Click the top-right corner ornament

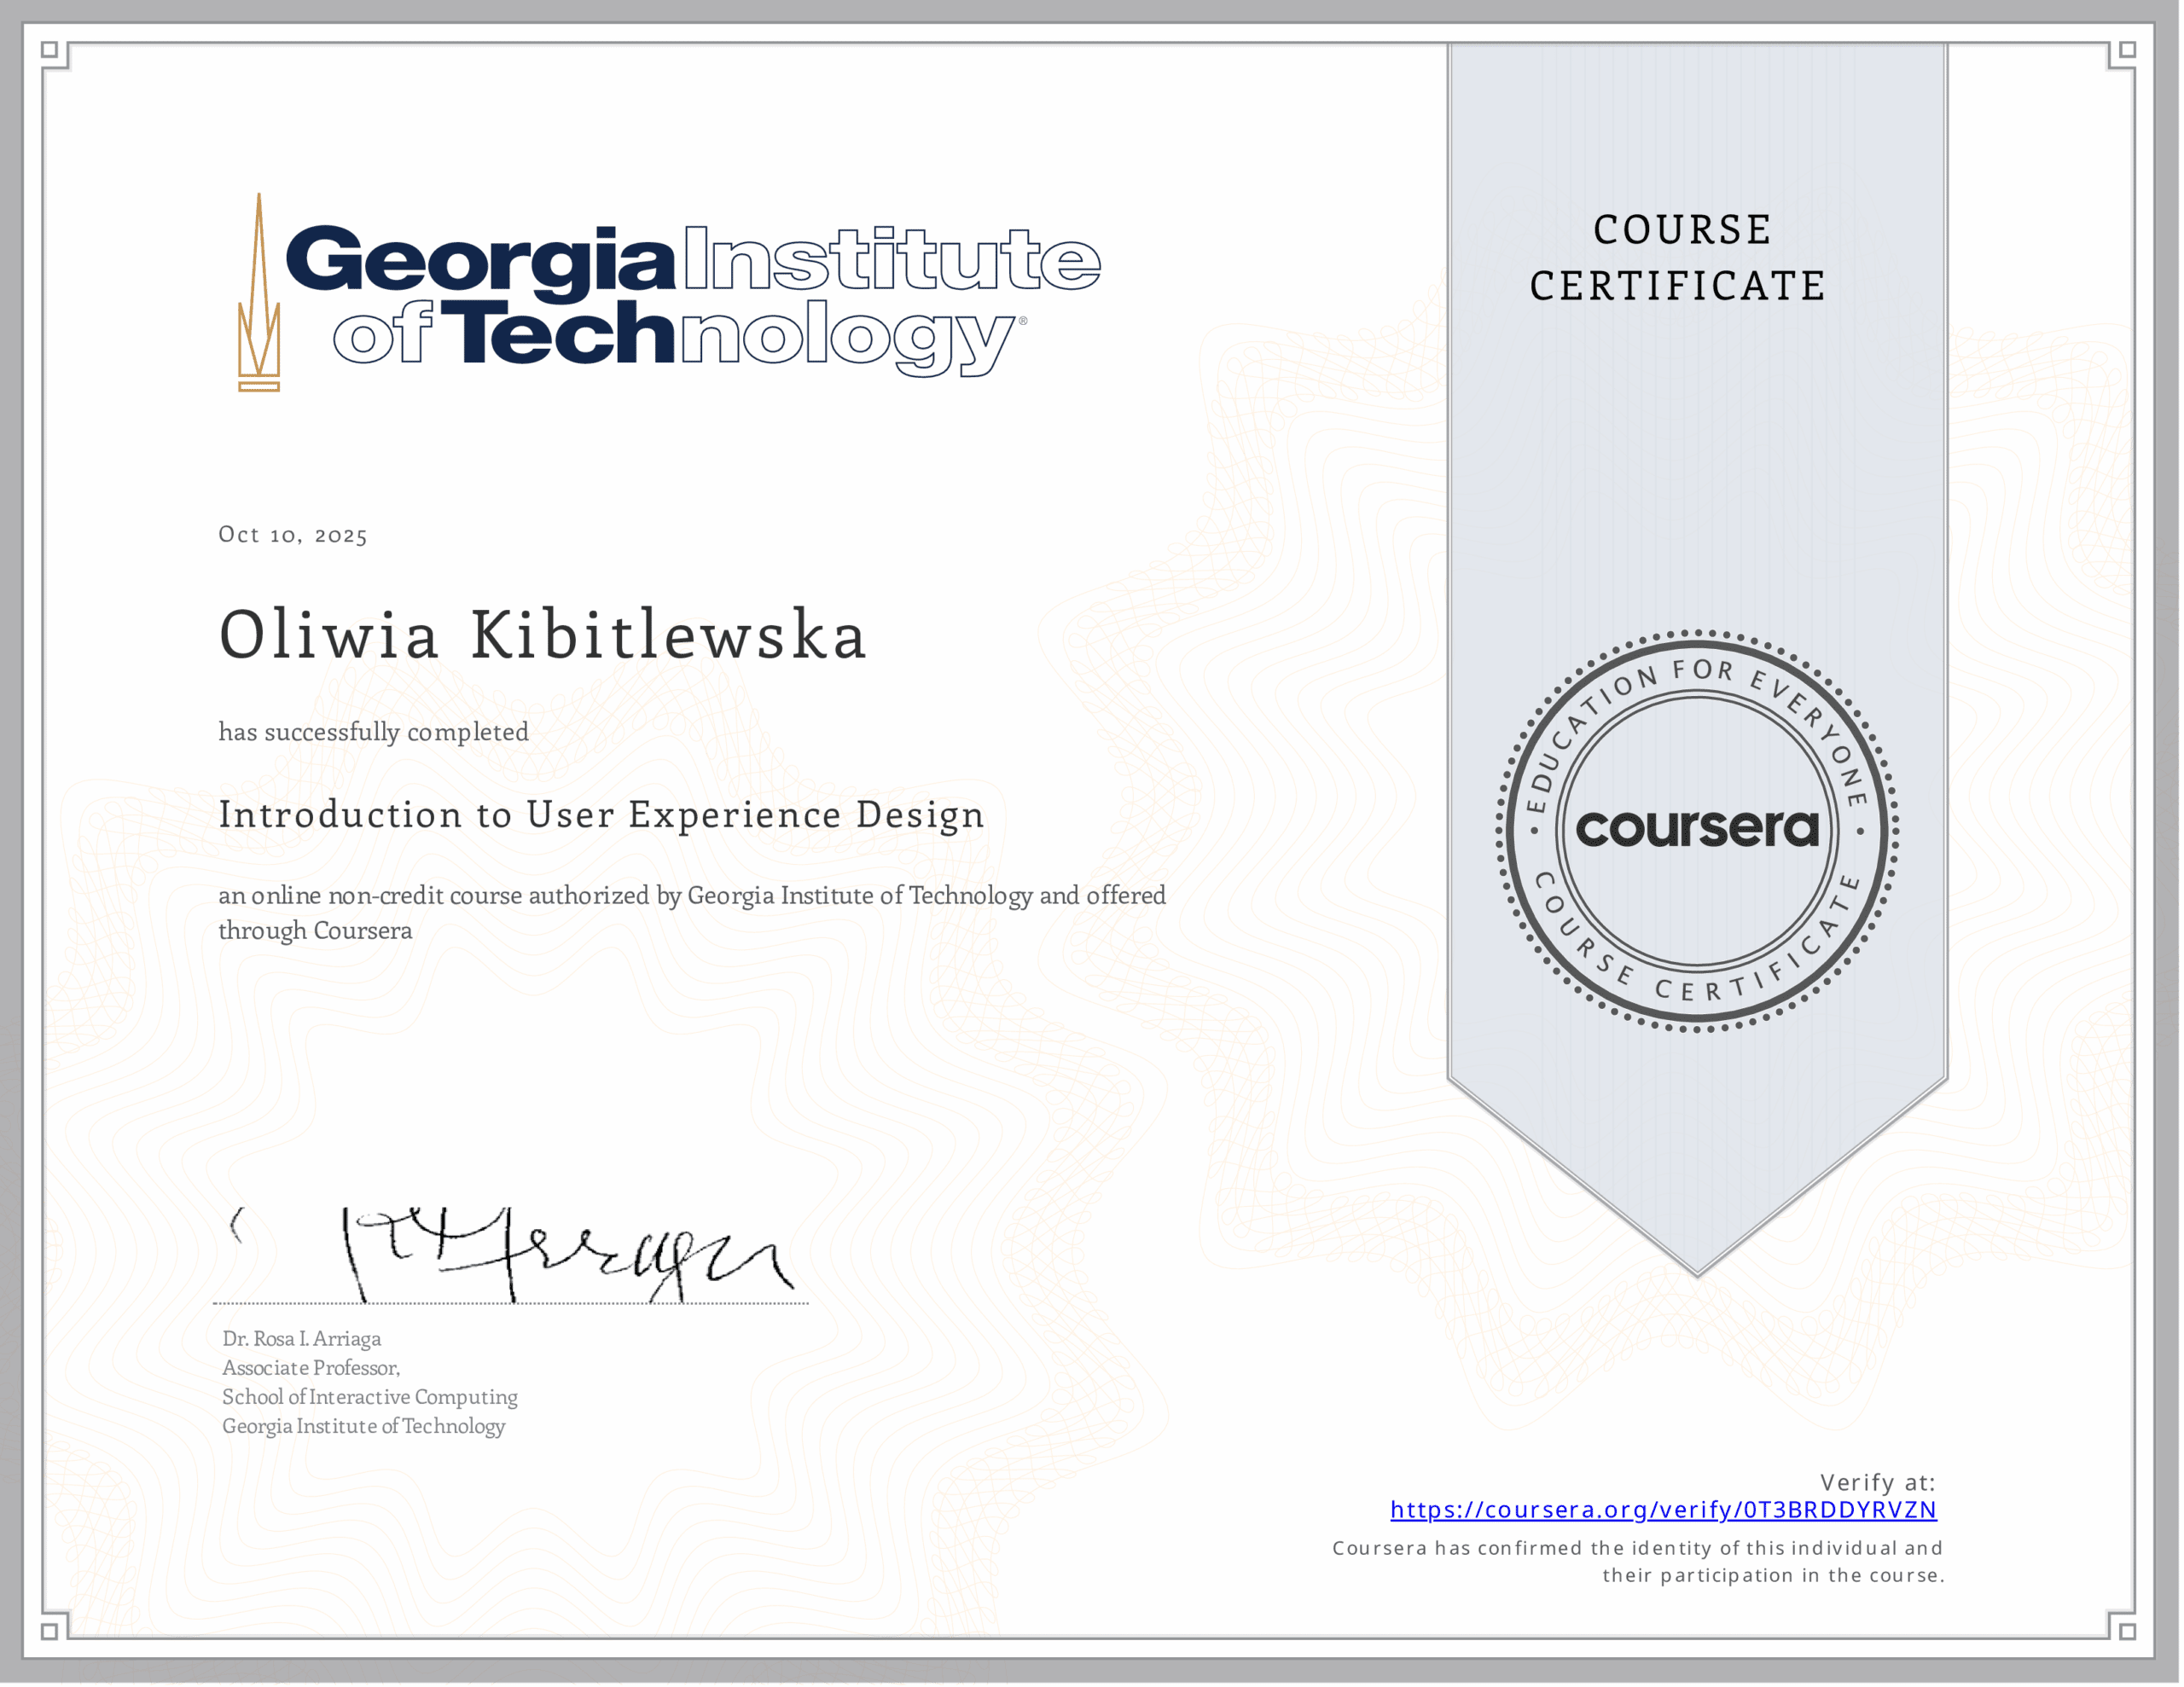pos(2127,50)
